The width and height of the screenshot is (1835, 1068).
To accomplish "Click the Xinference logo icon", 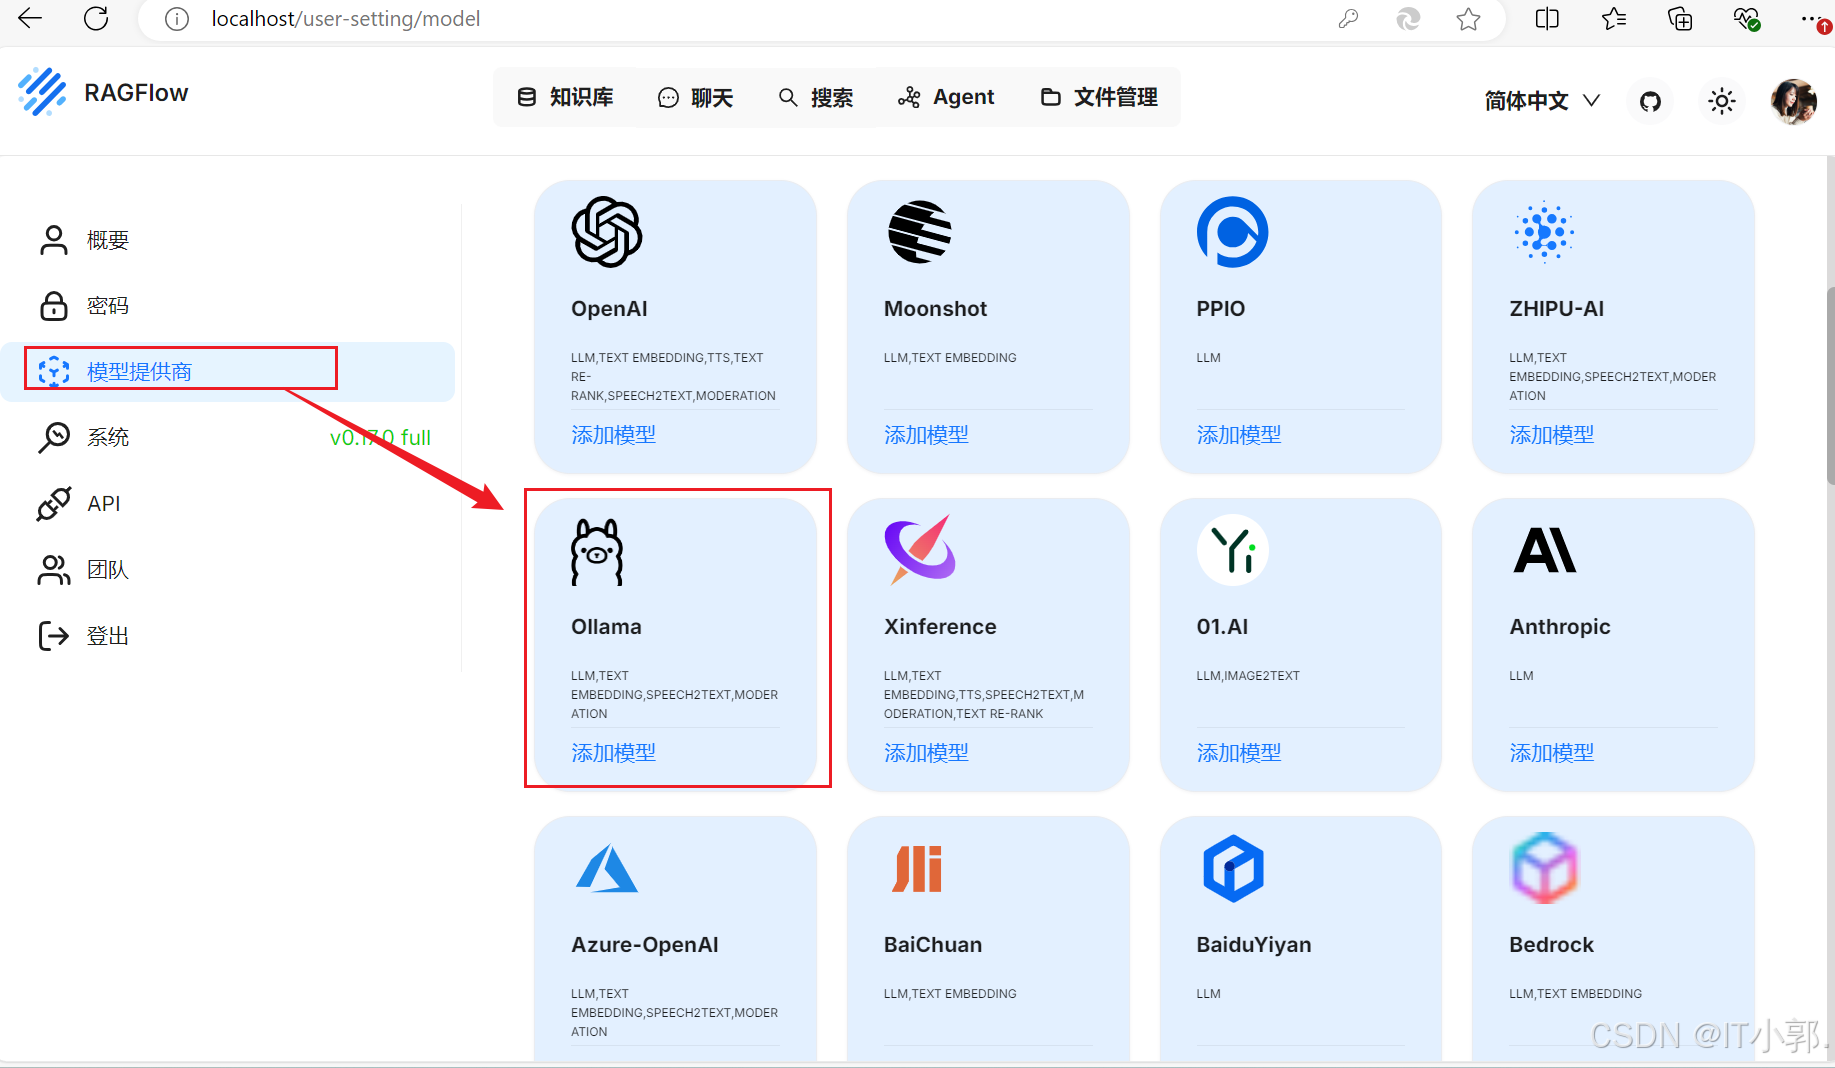I will pyautogui.click(x=921, y=549).
